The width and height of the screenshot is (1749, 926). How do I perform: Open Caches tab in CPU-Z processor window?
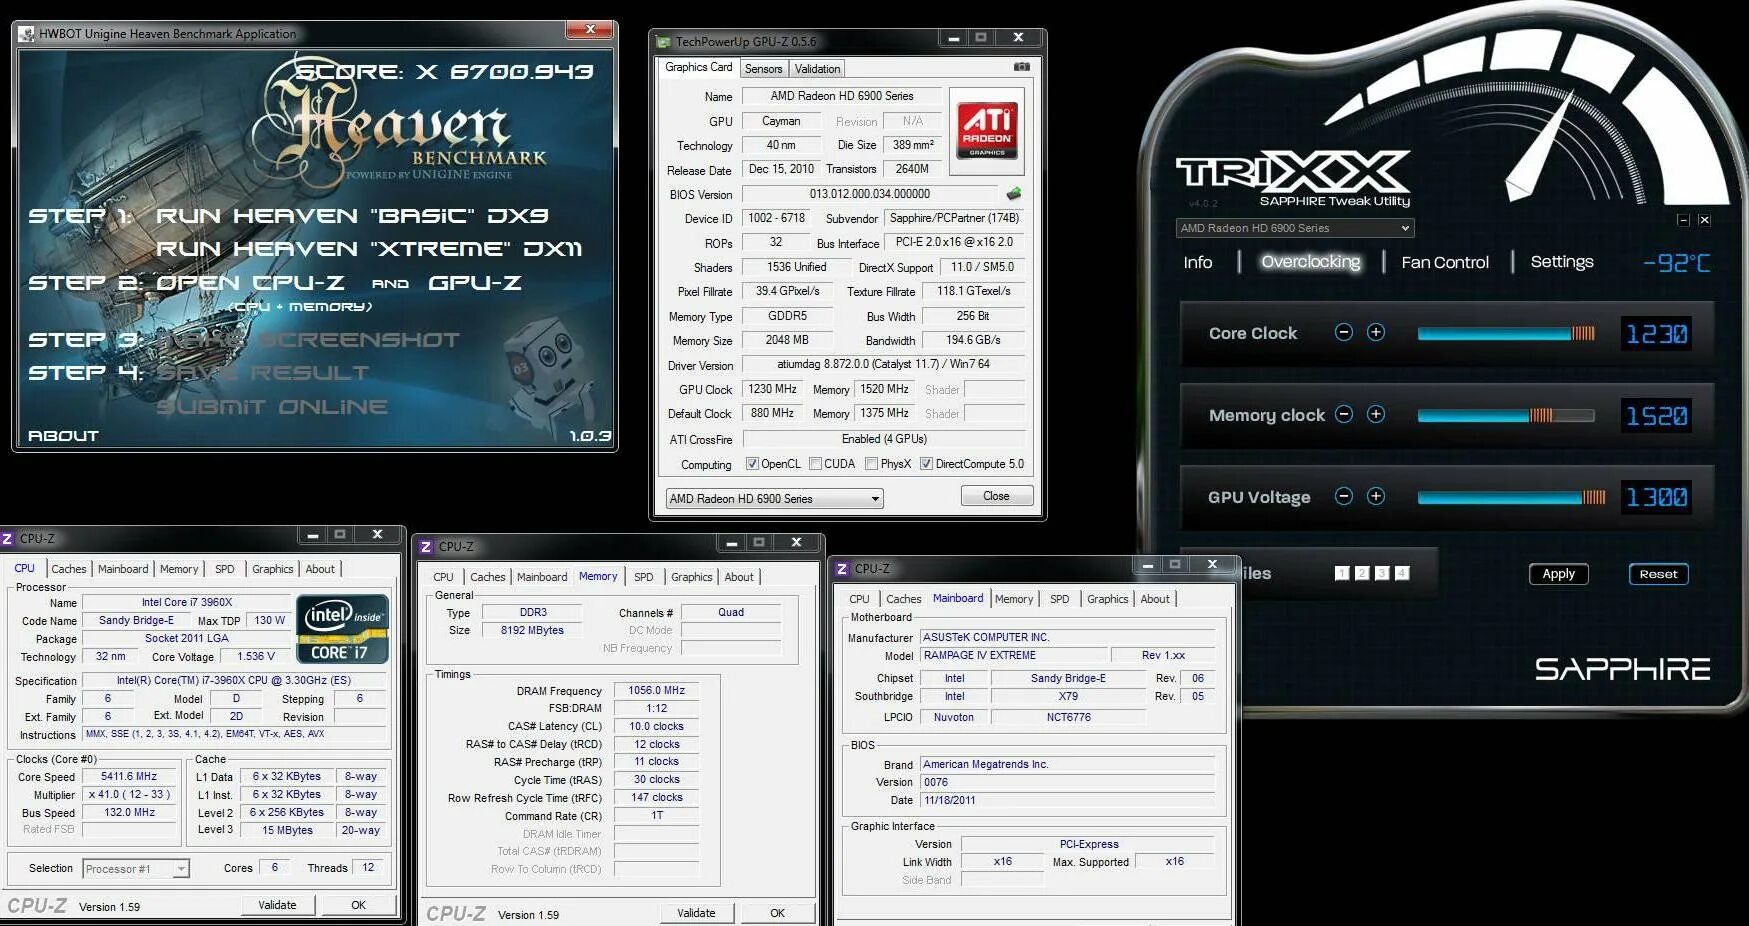[x=69, y=569]
